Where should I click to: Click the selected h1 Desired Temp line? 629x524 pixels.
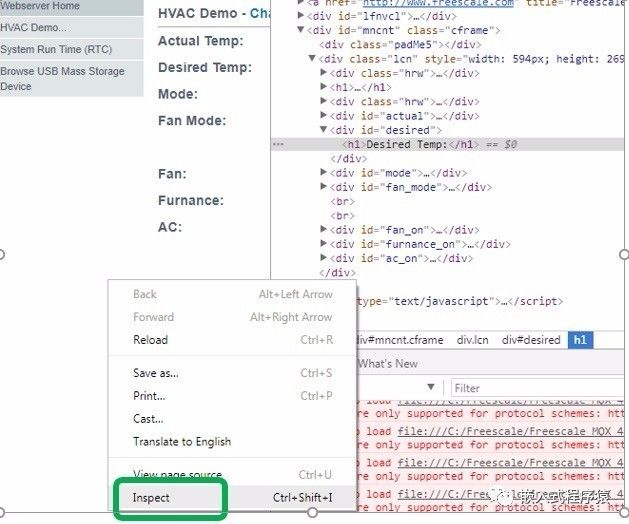[447, 144]
